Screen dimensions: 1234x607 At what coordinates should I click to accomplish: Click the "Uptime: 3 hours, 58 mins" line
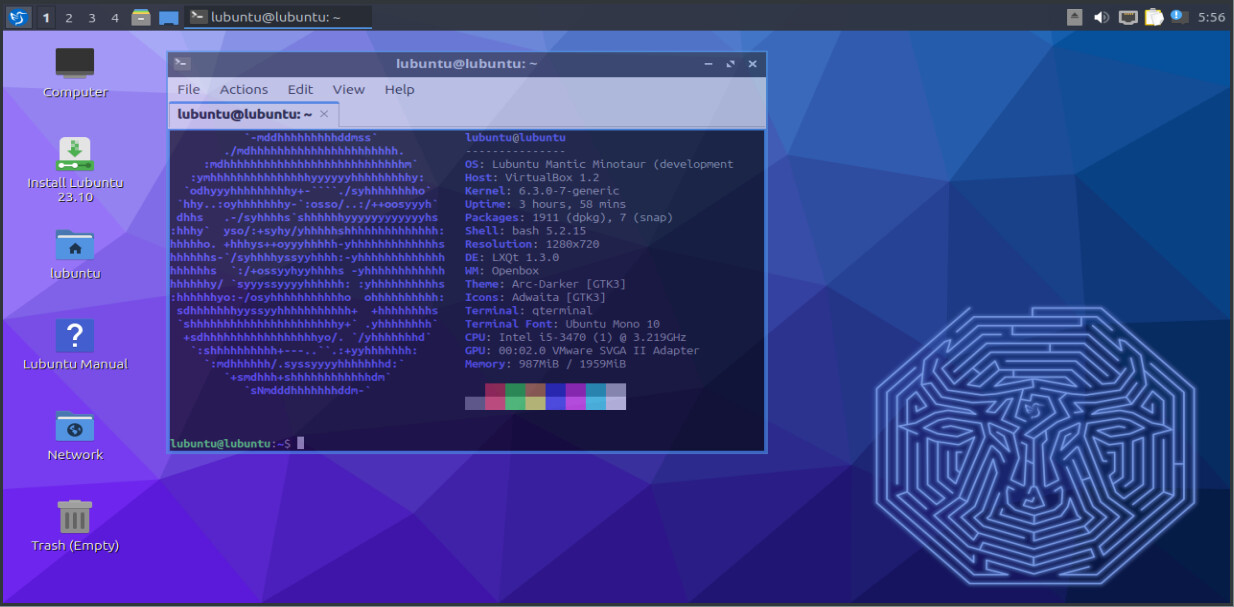tap(545, 204)
